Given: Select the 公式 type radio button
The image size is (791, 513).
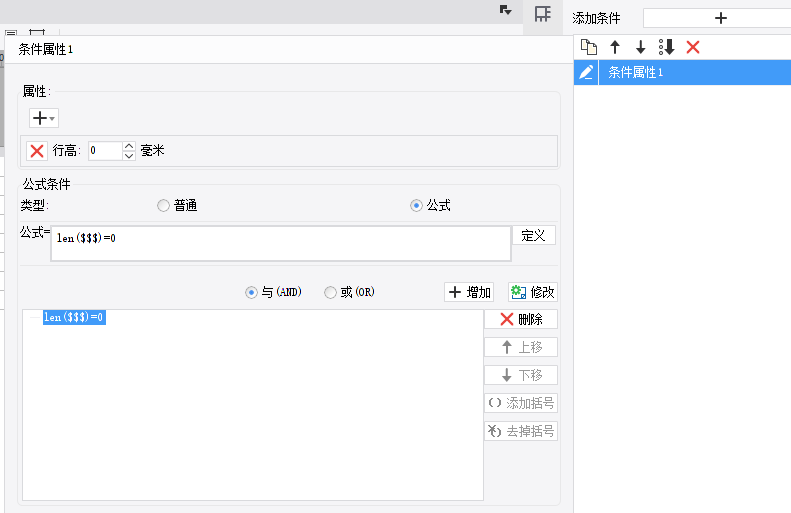Looking at the screenshot, I should point(416,206).
